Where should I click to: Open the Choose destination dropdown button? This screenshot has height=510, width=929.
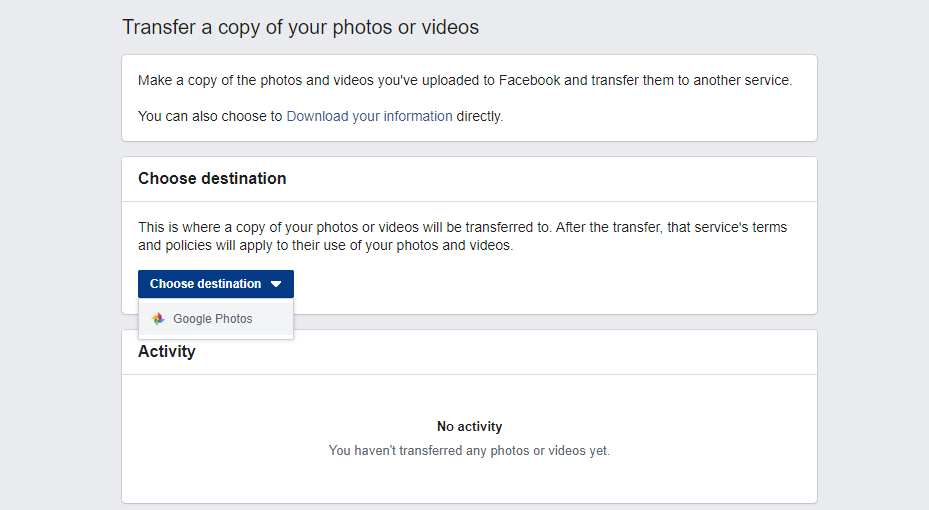[x=216, y=284]
